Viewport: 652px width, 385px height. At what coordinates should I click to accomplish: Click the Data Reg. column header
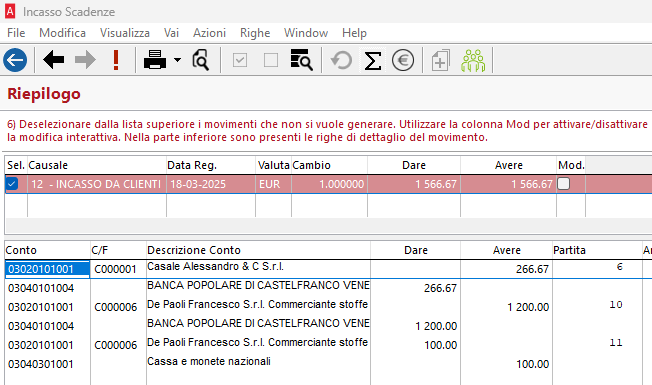click(x=211, y=165)
